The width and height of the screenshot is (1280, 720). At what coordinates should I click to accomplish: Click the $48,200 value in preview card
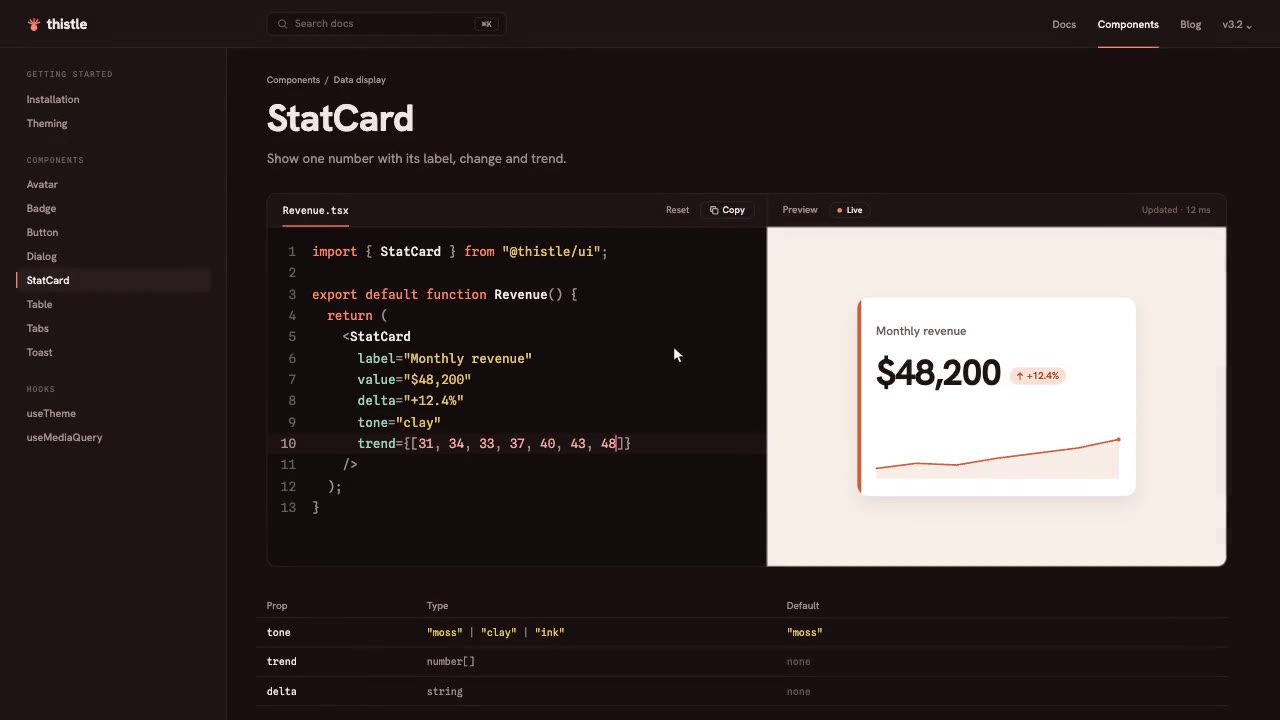[x=938, y=373]
